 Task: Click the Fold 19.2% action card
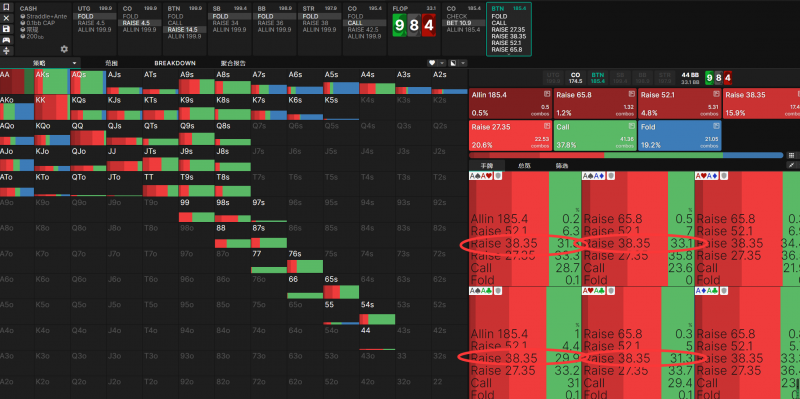[x=680, y=136]
